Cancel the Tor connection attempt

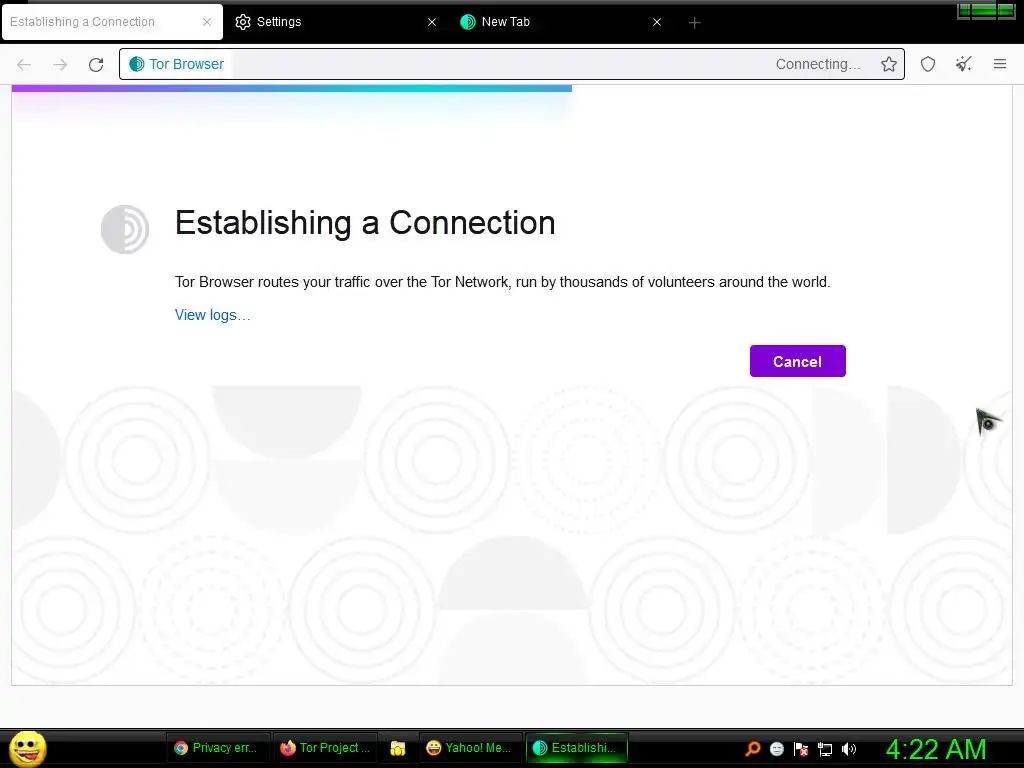797,361
